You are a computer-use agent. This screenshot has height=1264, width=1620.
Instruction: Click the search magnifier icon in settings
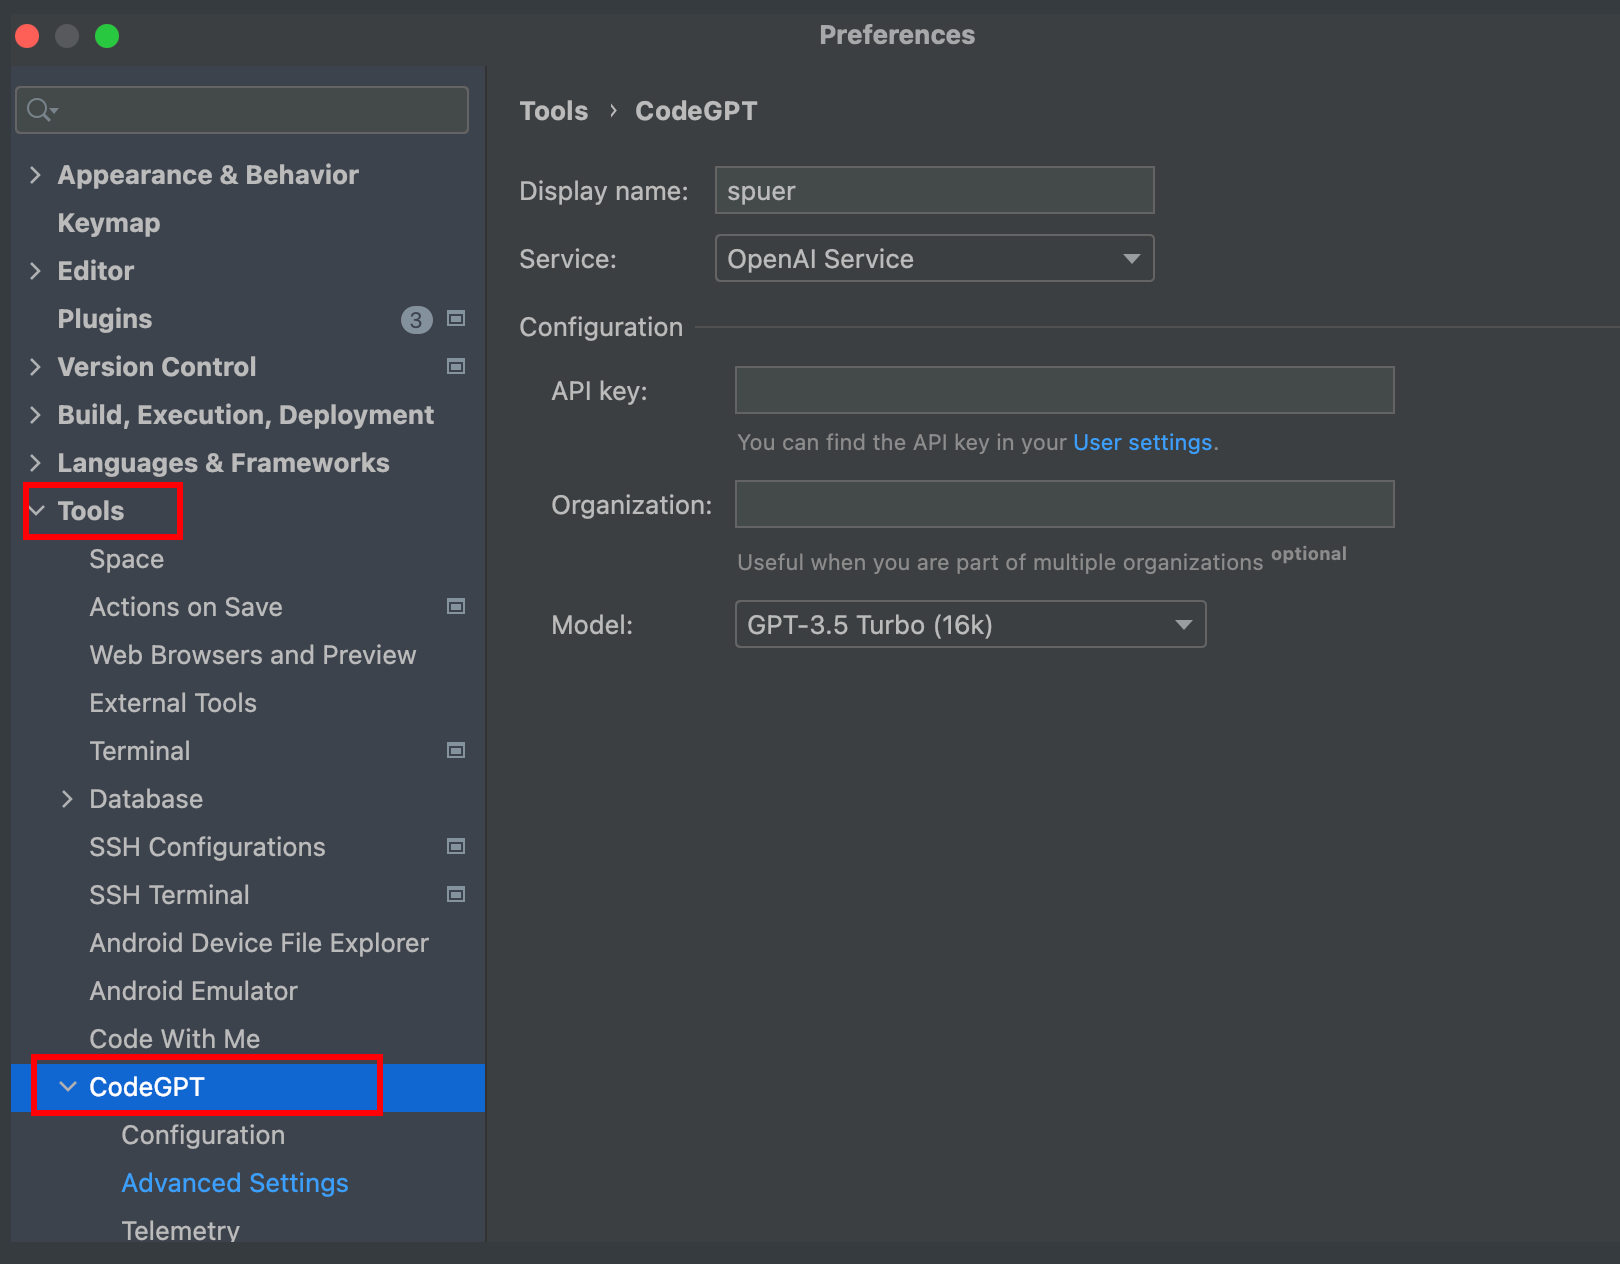[42, 110]
